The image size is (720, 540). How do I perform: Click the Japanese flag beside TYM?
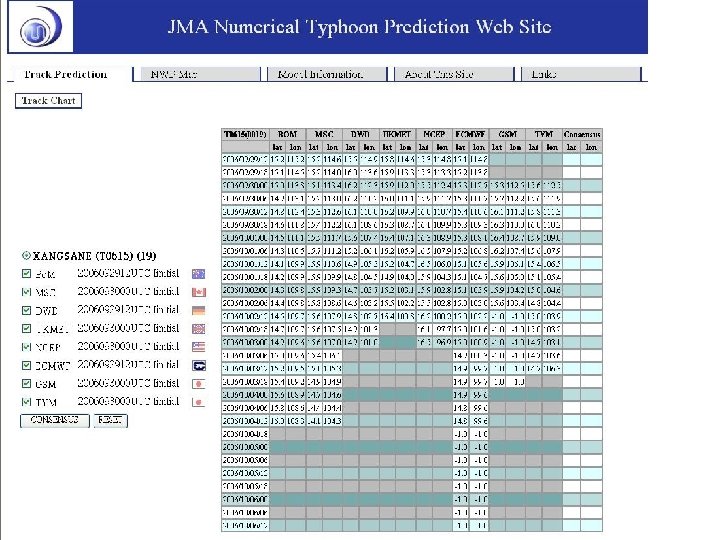coord(198,402)
